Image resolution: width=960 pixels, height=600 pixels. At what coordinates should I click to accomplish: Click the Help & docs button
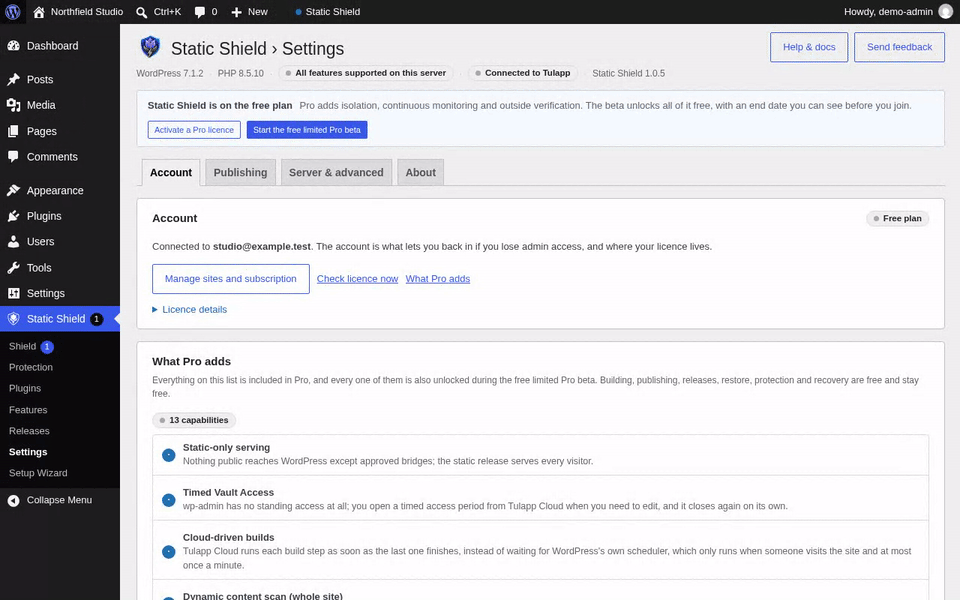click(809, 47)
